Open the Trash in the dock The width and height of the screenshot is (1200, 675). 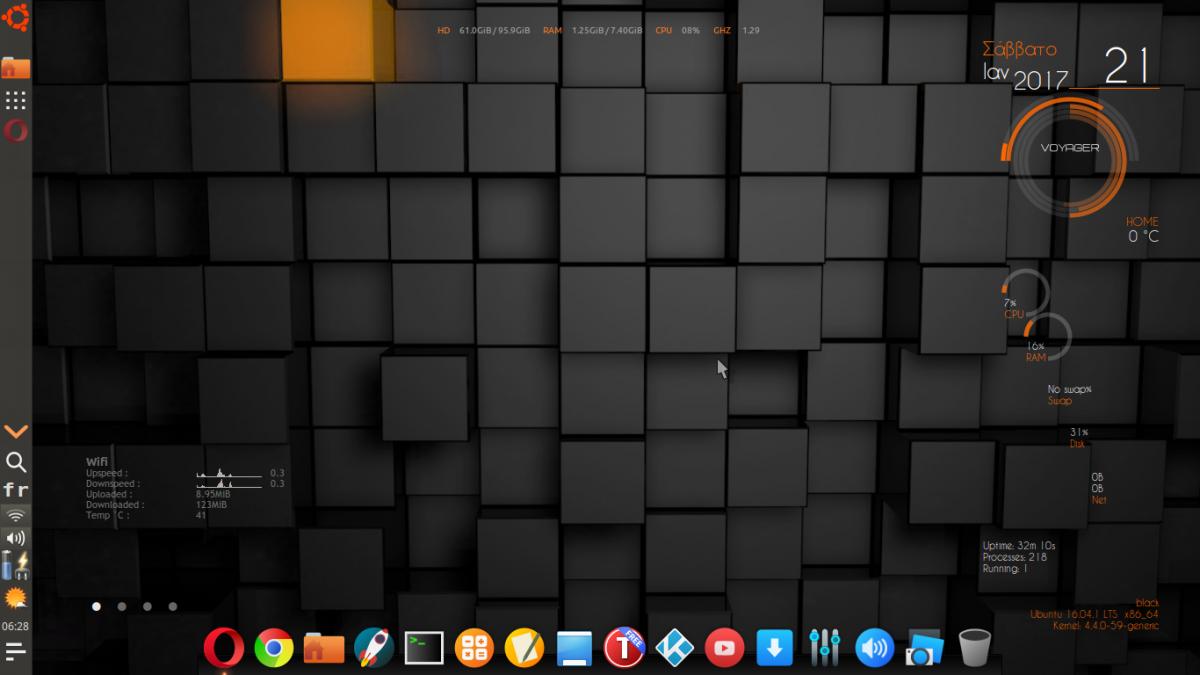(x=975, y=648)
